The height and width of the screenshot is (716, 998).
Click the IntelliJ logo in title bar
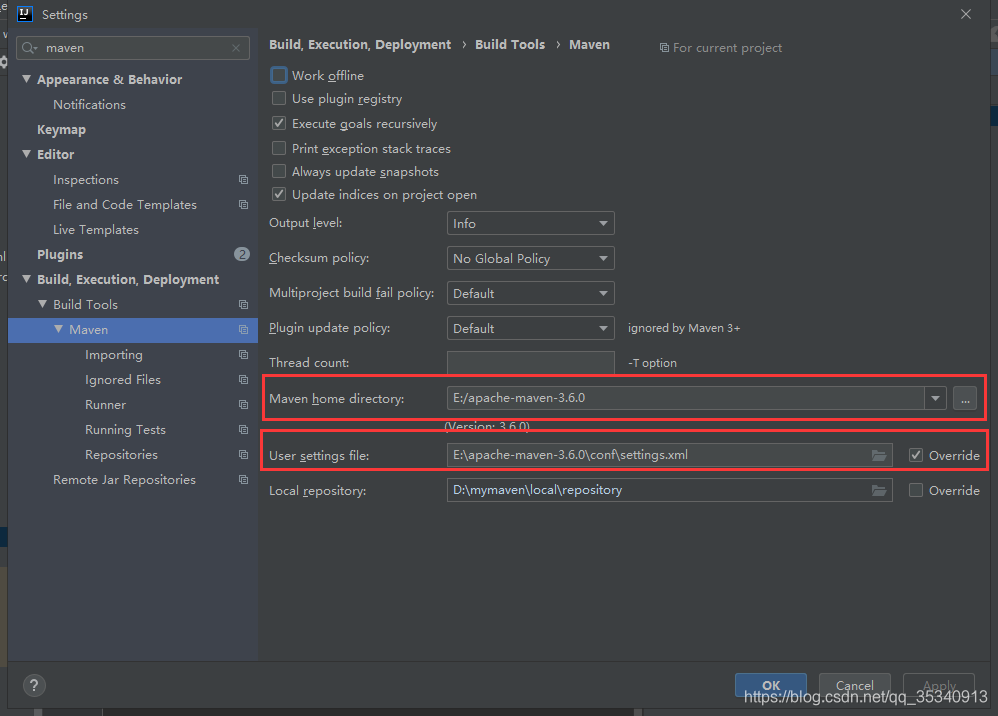(x=24, y=13)
